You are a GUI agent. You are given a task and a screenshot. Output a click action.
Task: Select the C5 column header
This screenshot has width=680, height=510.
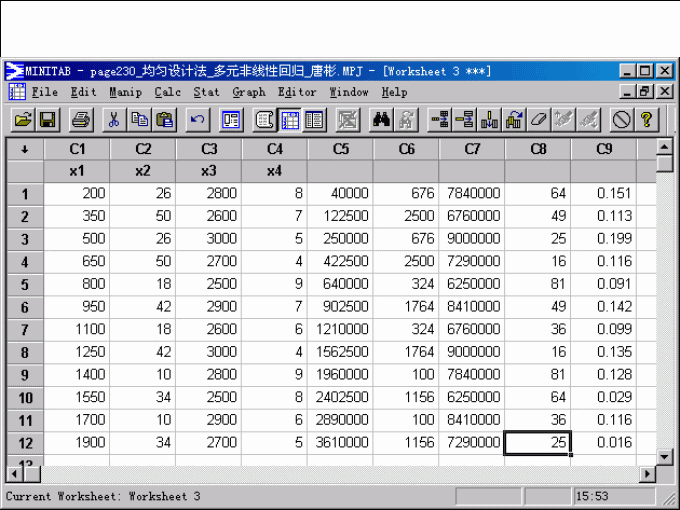(x=340, y=149)
